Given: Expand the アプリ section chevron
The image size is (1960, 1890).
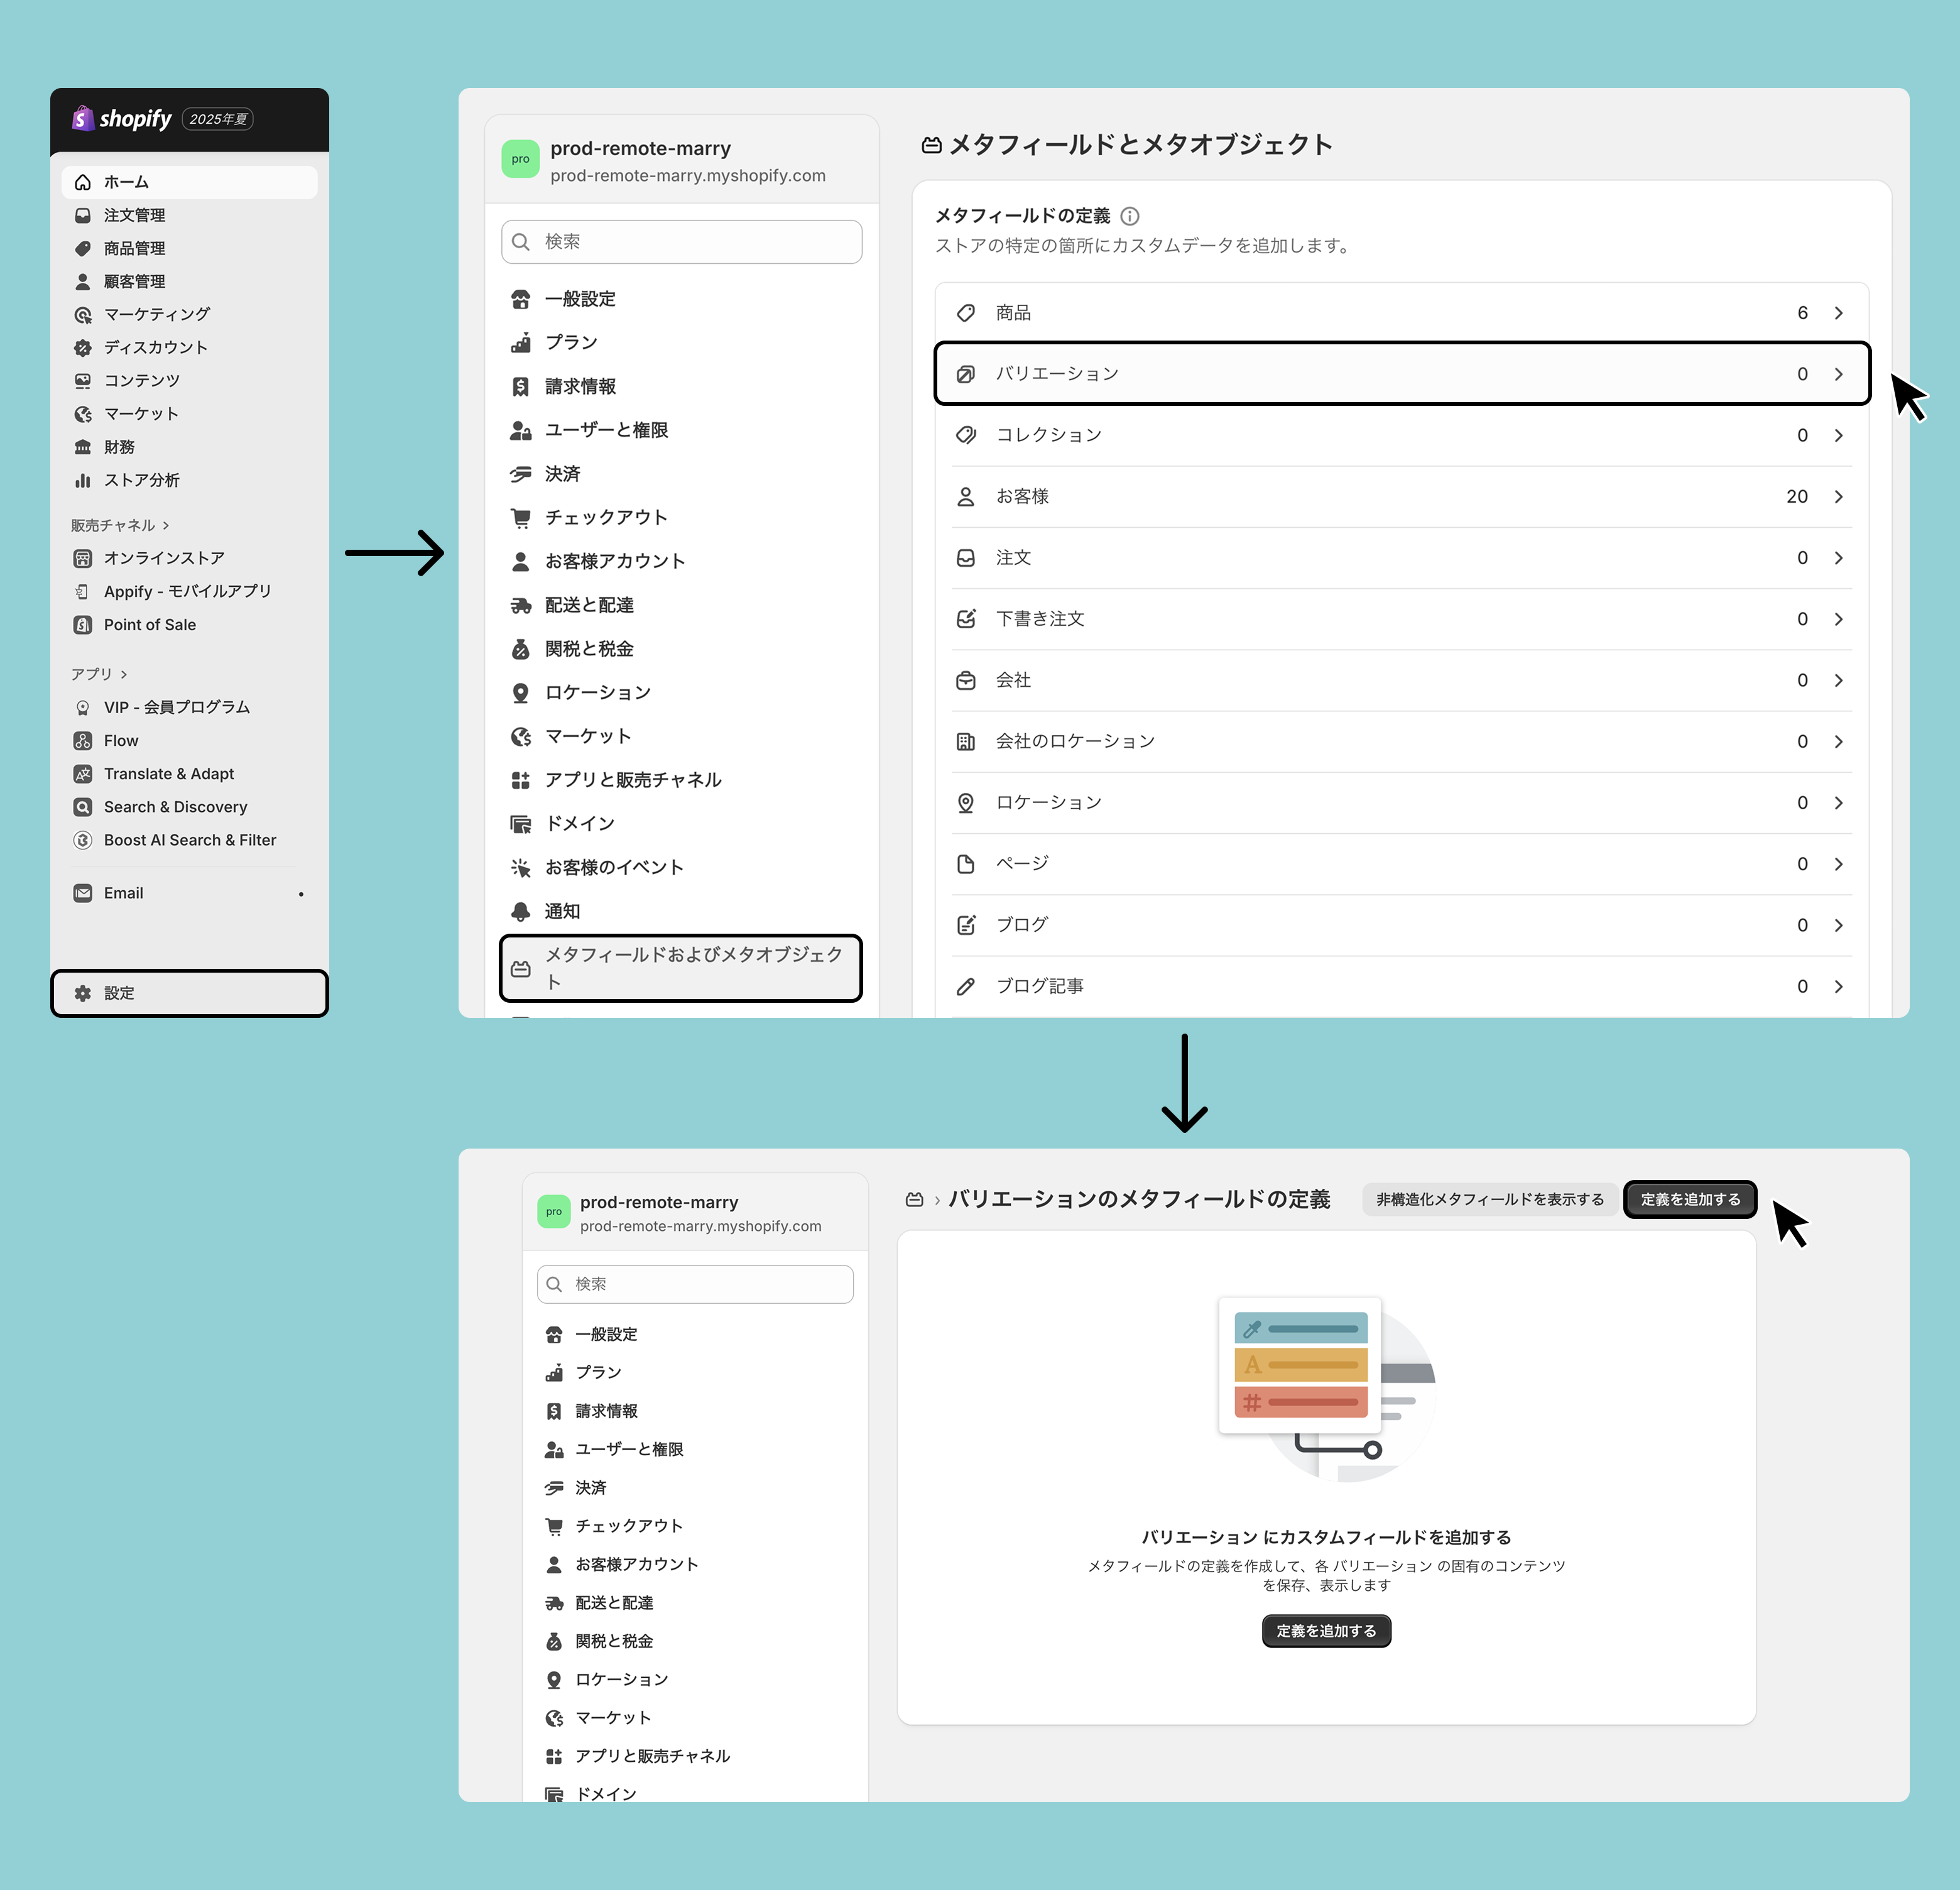Looking at the screenshot, I should pyautogui.click(x=124, y=674).
